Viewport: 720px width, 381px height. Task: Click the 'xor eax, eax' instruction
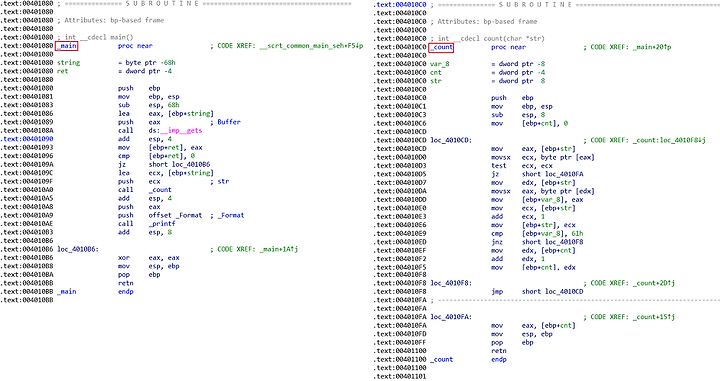coord(149,258)
